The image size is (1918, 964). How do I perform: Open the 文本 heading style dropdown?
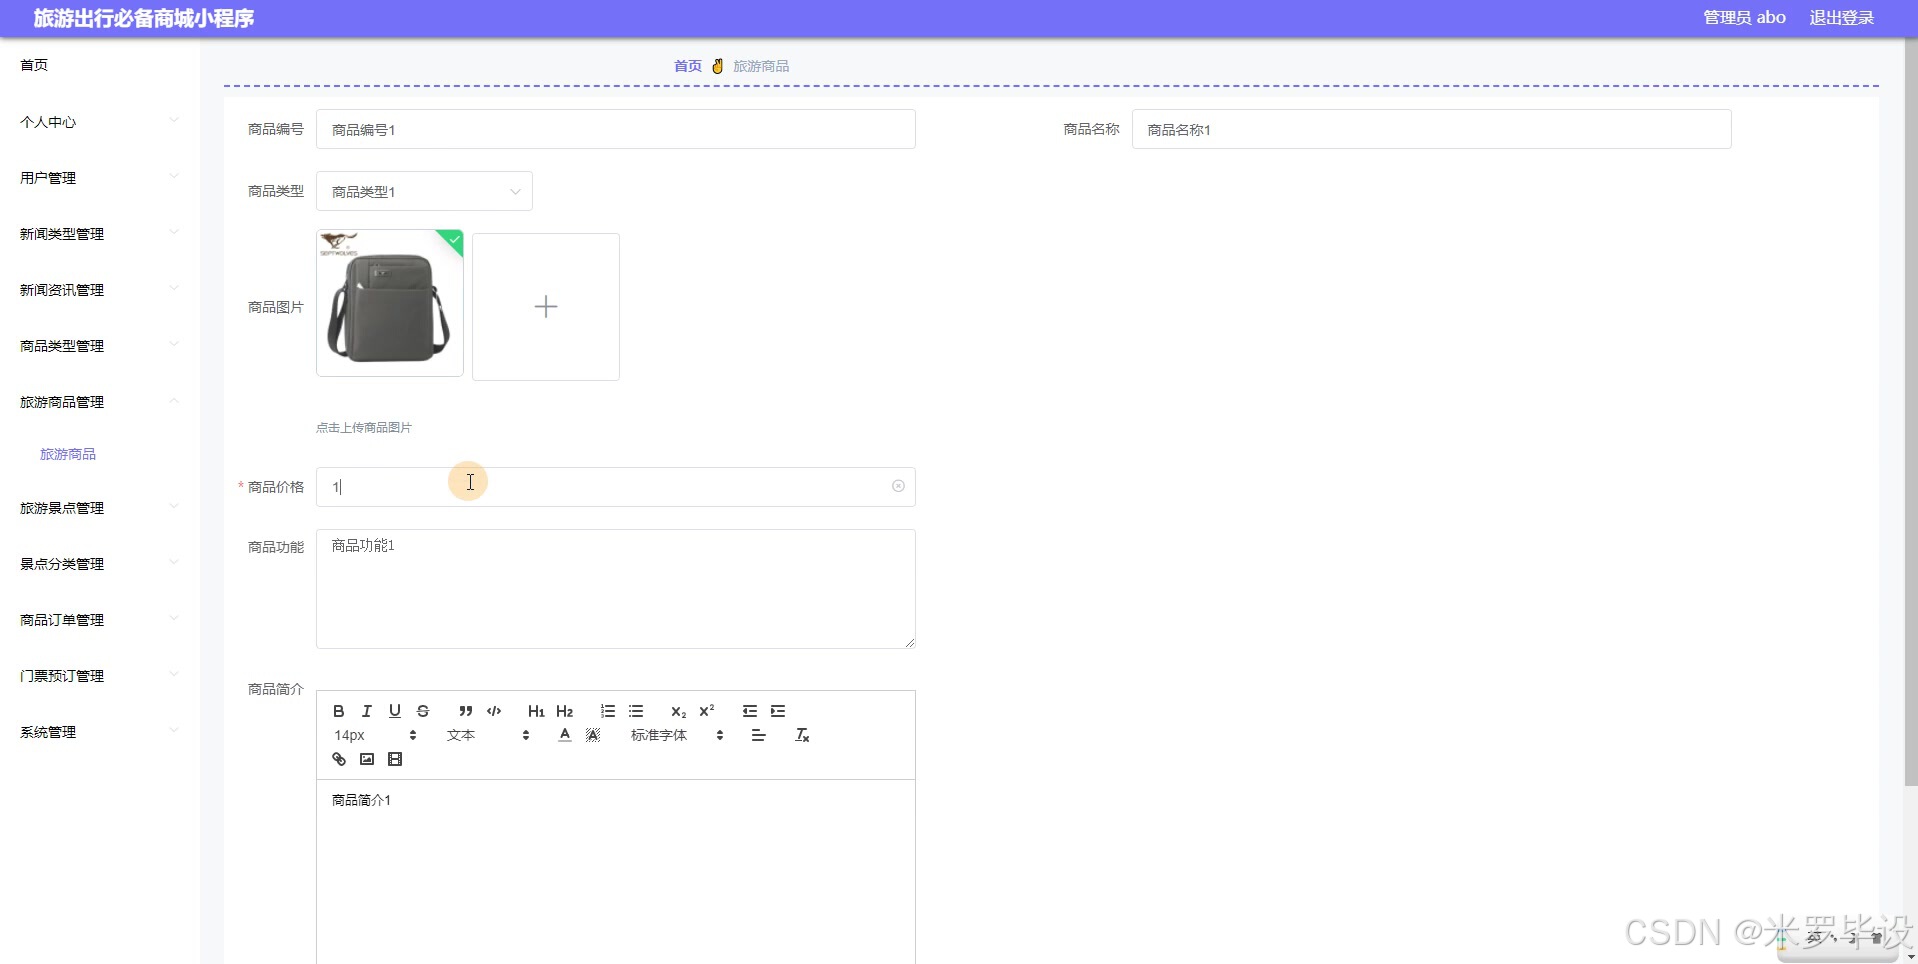[x=487, y=735]
